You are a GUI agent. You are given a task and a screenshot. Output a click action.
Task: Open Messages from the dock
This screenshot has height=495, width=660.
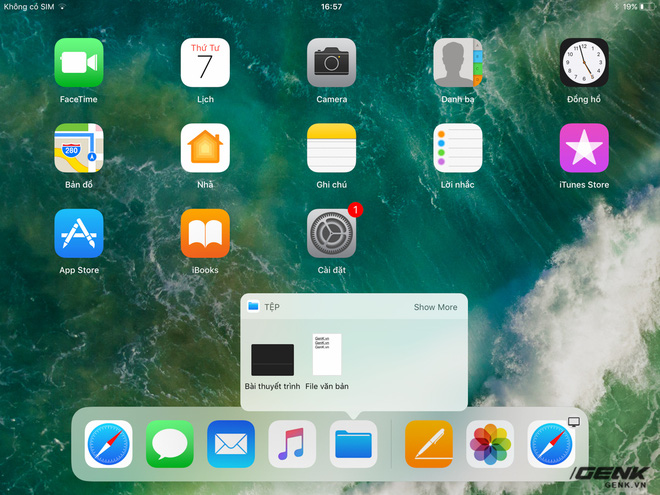tap(170, 444)
